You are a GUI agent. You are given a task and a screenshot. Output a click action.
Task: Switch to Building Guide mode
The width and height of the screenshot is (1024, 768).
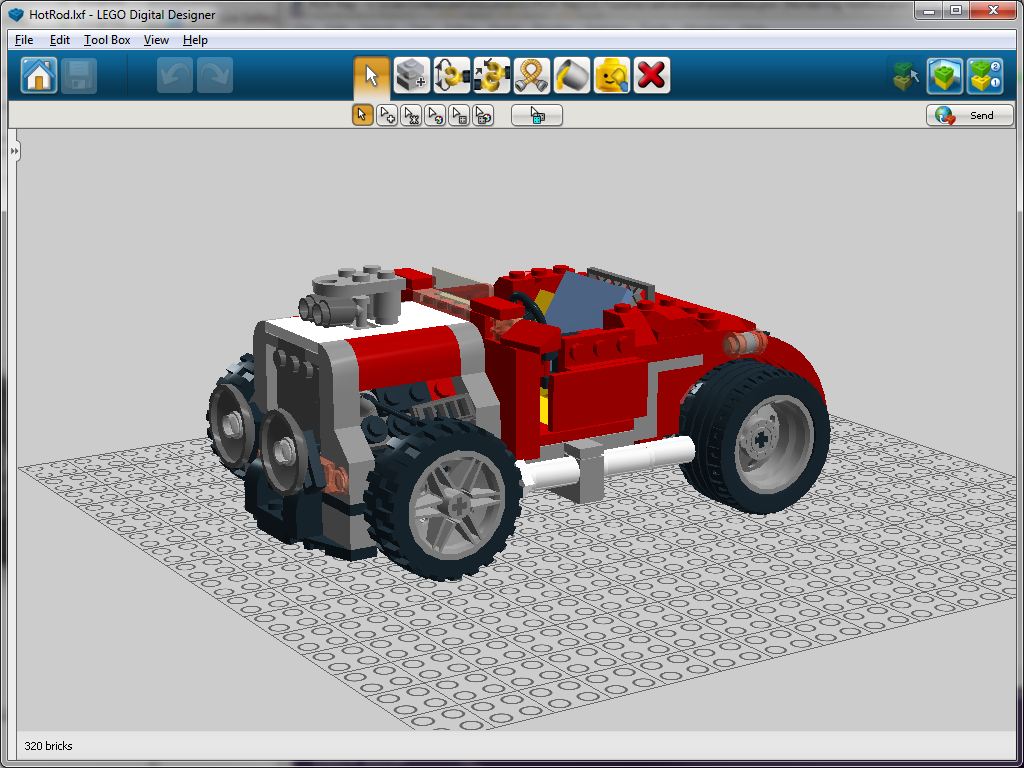[x=985, y=75]
